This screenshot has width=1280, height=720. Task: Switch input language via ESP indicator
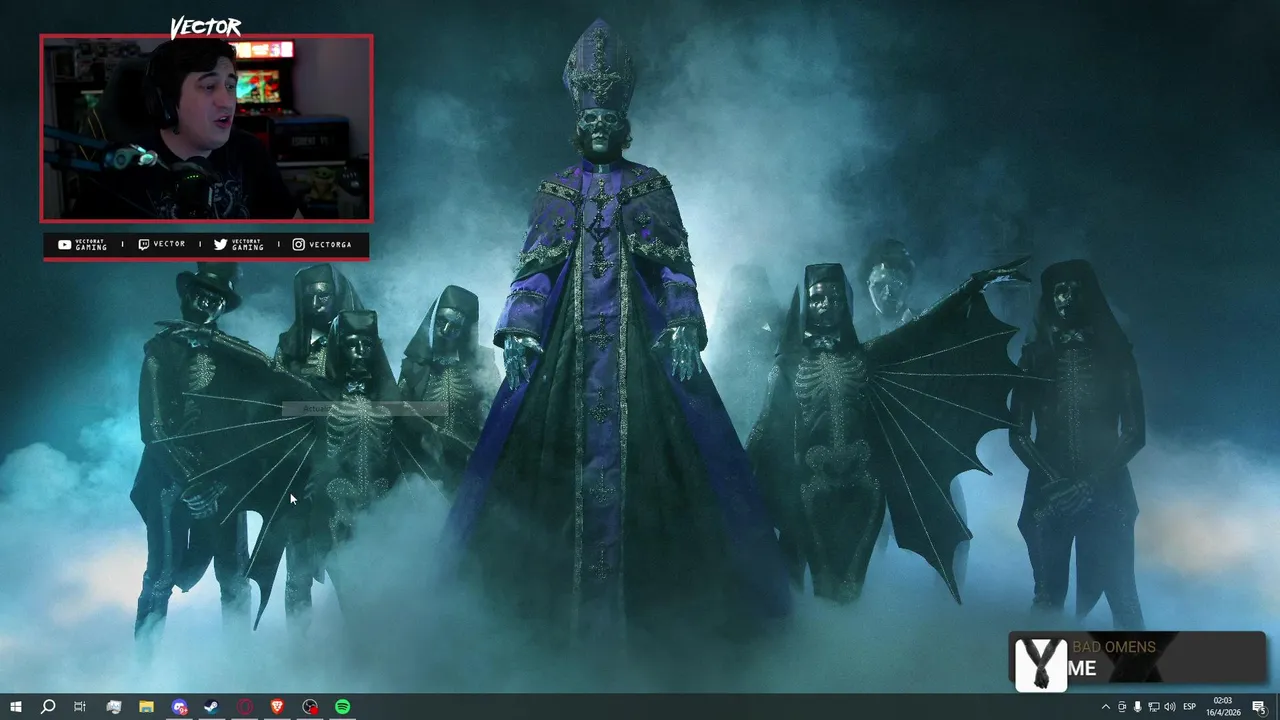click(x=1190, y=707)
